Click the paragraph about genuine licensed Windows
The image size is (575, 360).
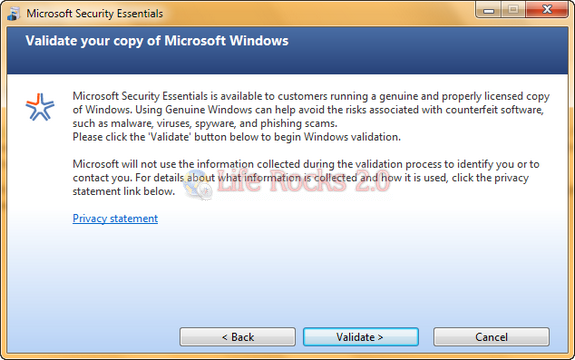pos(311,110)
